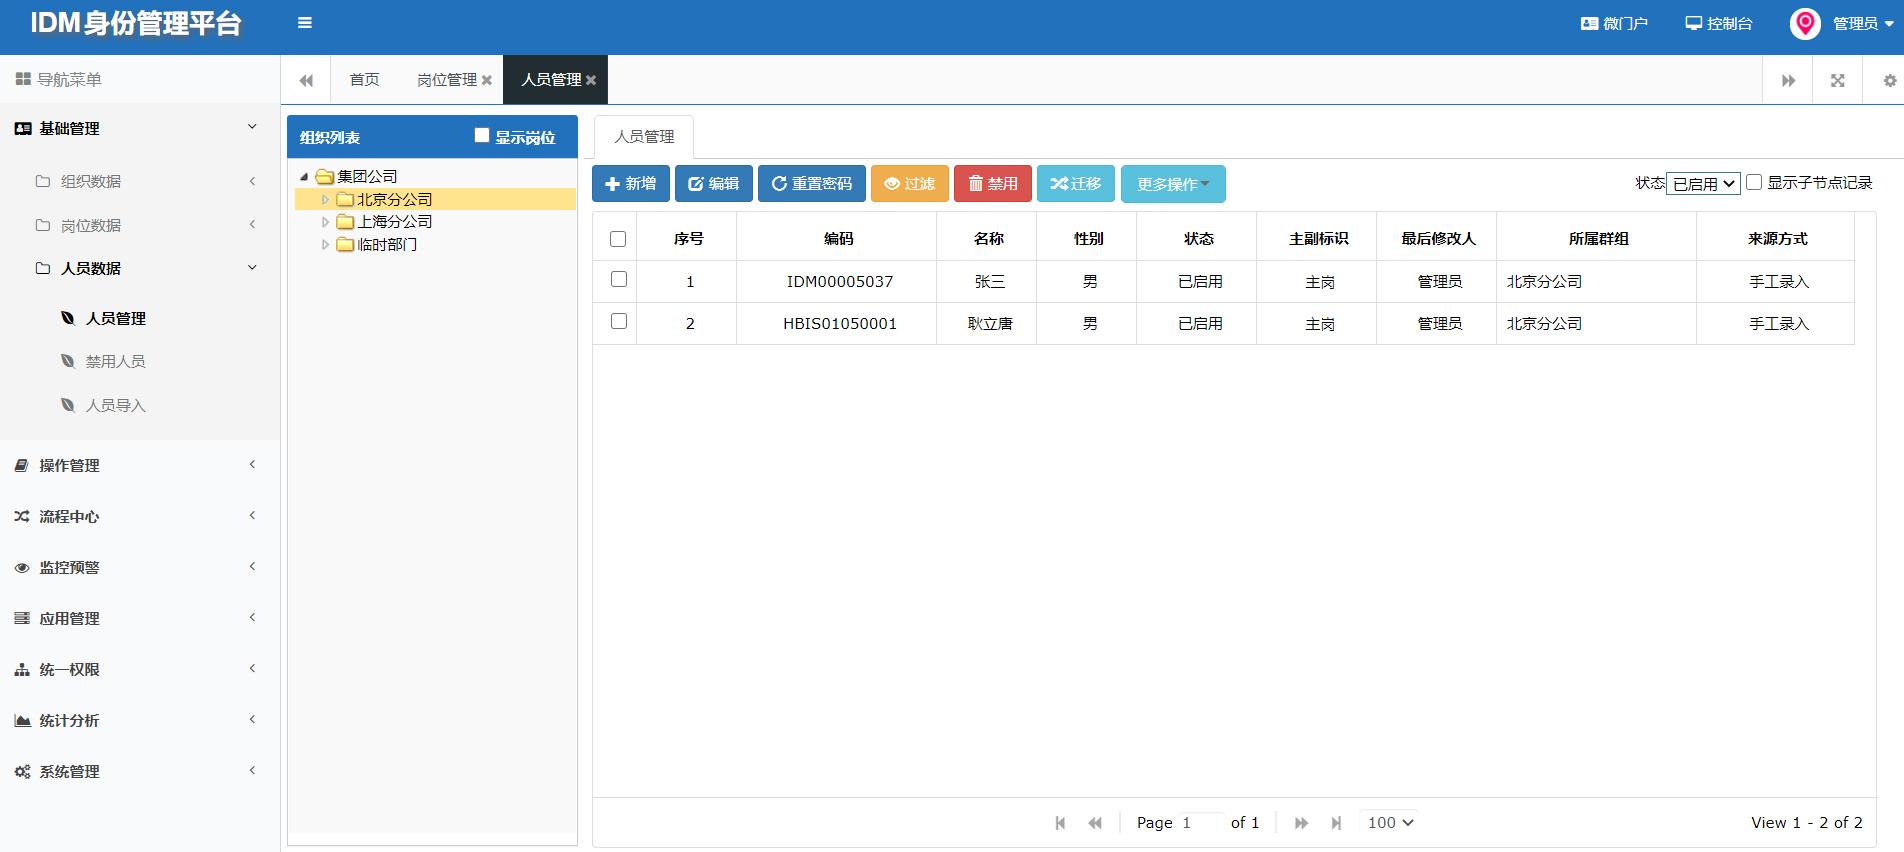
Task: Click the page number input field
Action: [1201, 823]
